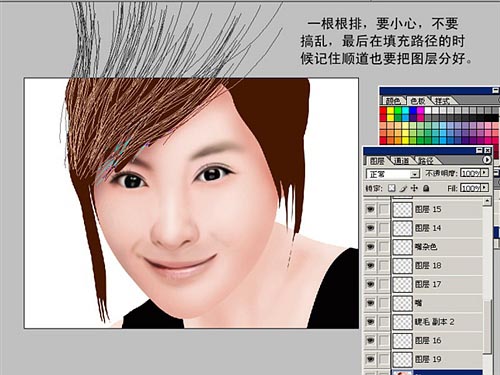Collapse the Swatches palette window
This screenshot has height=375, width=500.
(496, 90)
